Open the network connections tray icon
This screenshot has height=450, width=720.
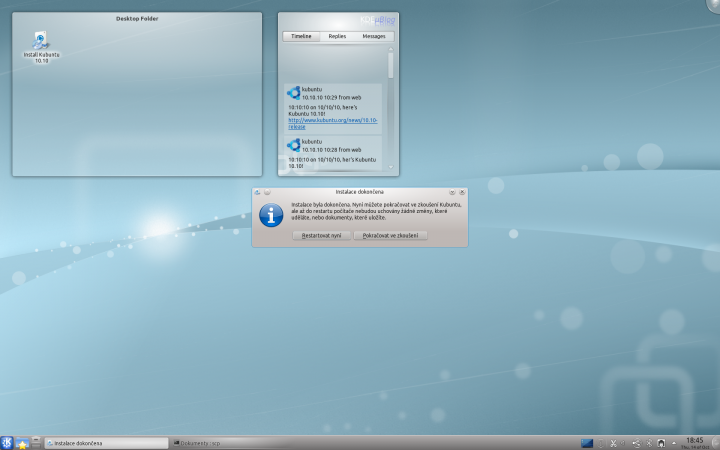tap(636, 444)
